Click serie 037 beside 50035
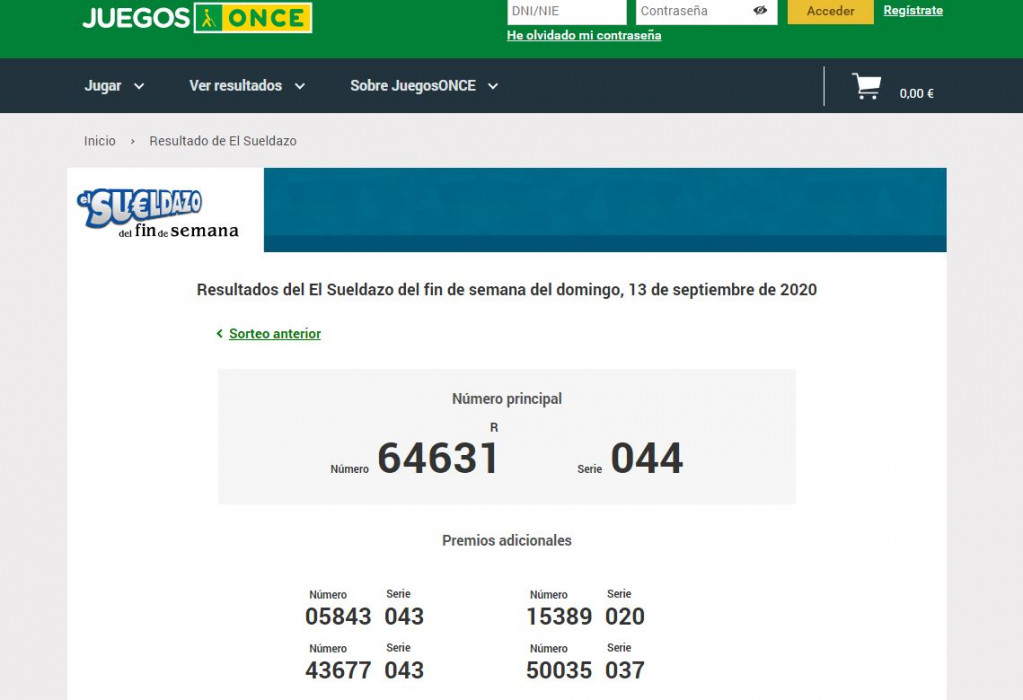1023x700 pixels. 625,671
